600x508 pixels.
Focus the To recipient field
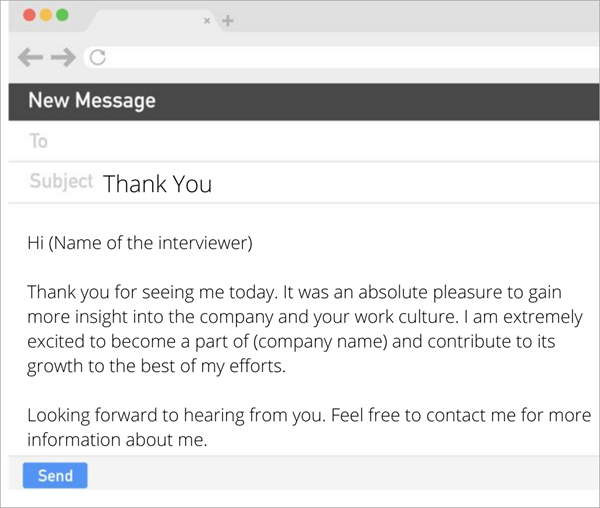point(304,141)
